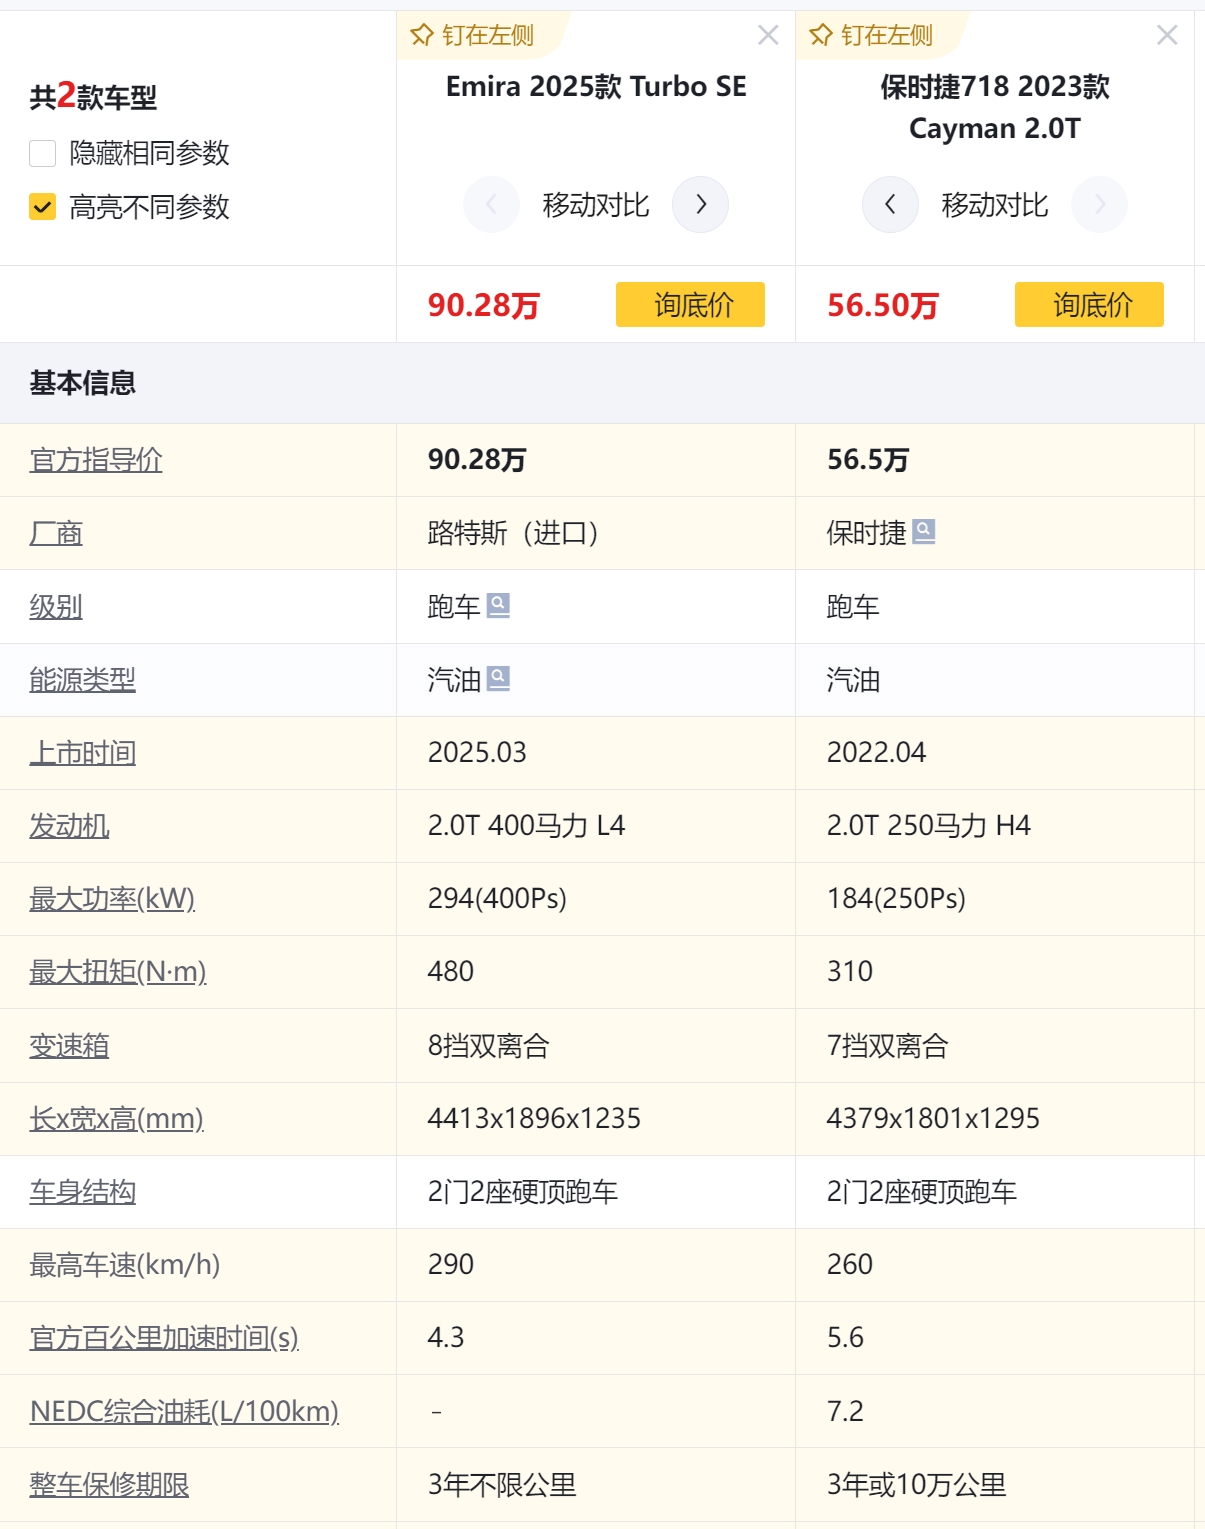Image resolution: width=1205 pixels, height=1529 pixels.
Task: Open 最大功率(kW) parameter link
Action: 112,899
